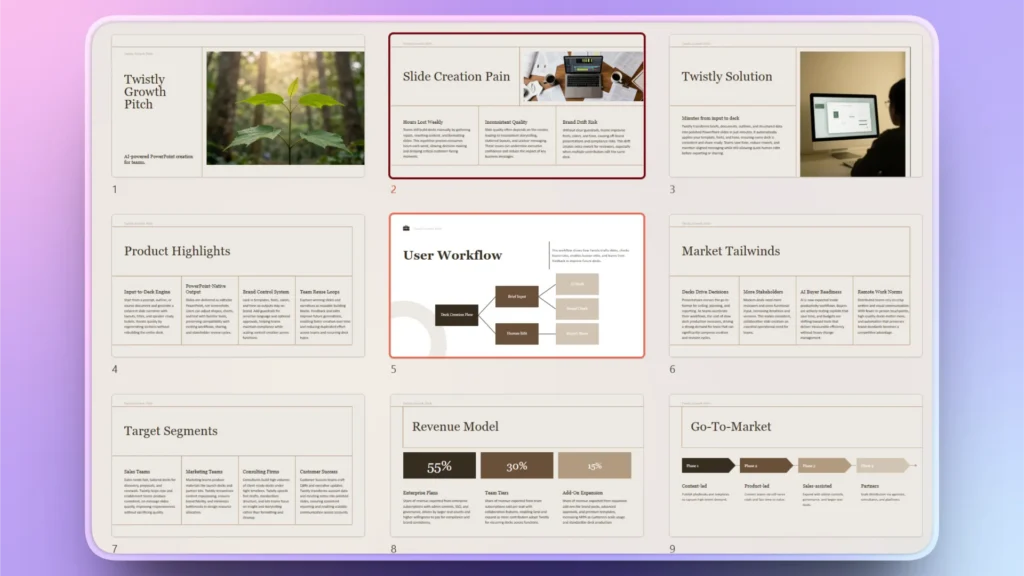Screen dimensions: 1024x576
Task: Click the 15% block on Revenue Model slide
Action: [594, 466]
